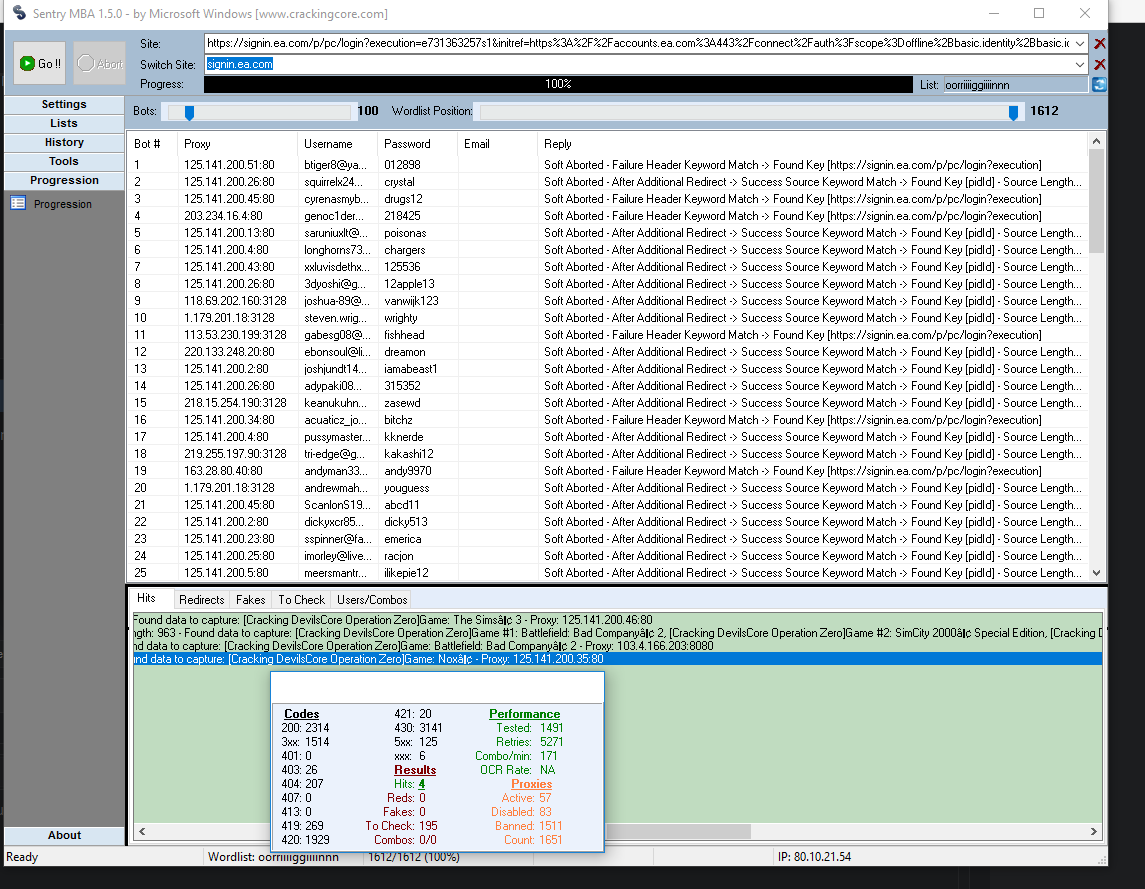This screenshot has height=889, width=1145.
Task: Click the 100% progress bar
Action: click(558, 84)
